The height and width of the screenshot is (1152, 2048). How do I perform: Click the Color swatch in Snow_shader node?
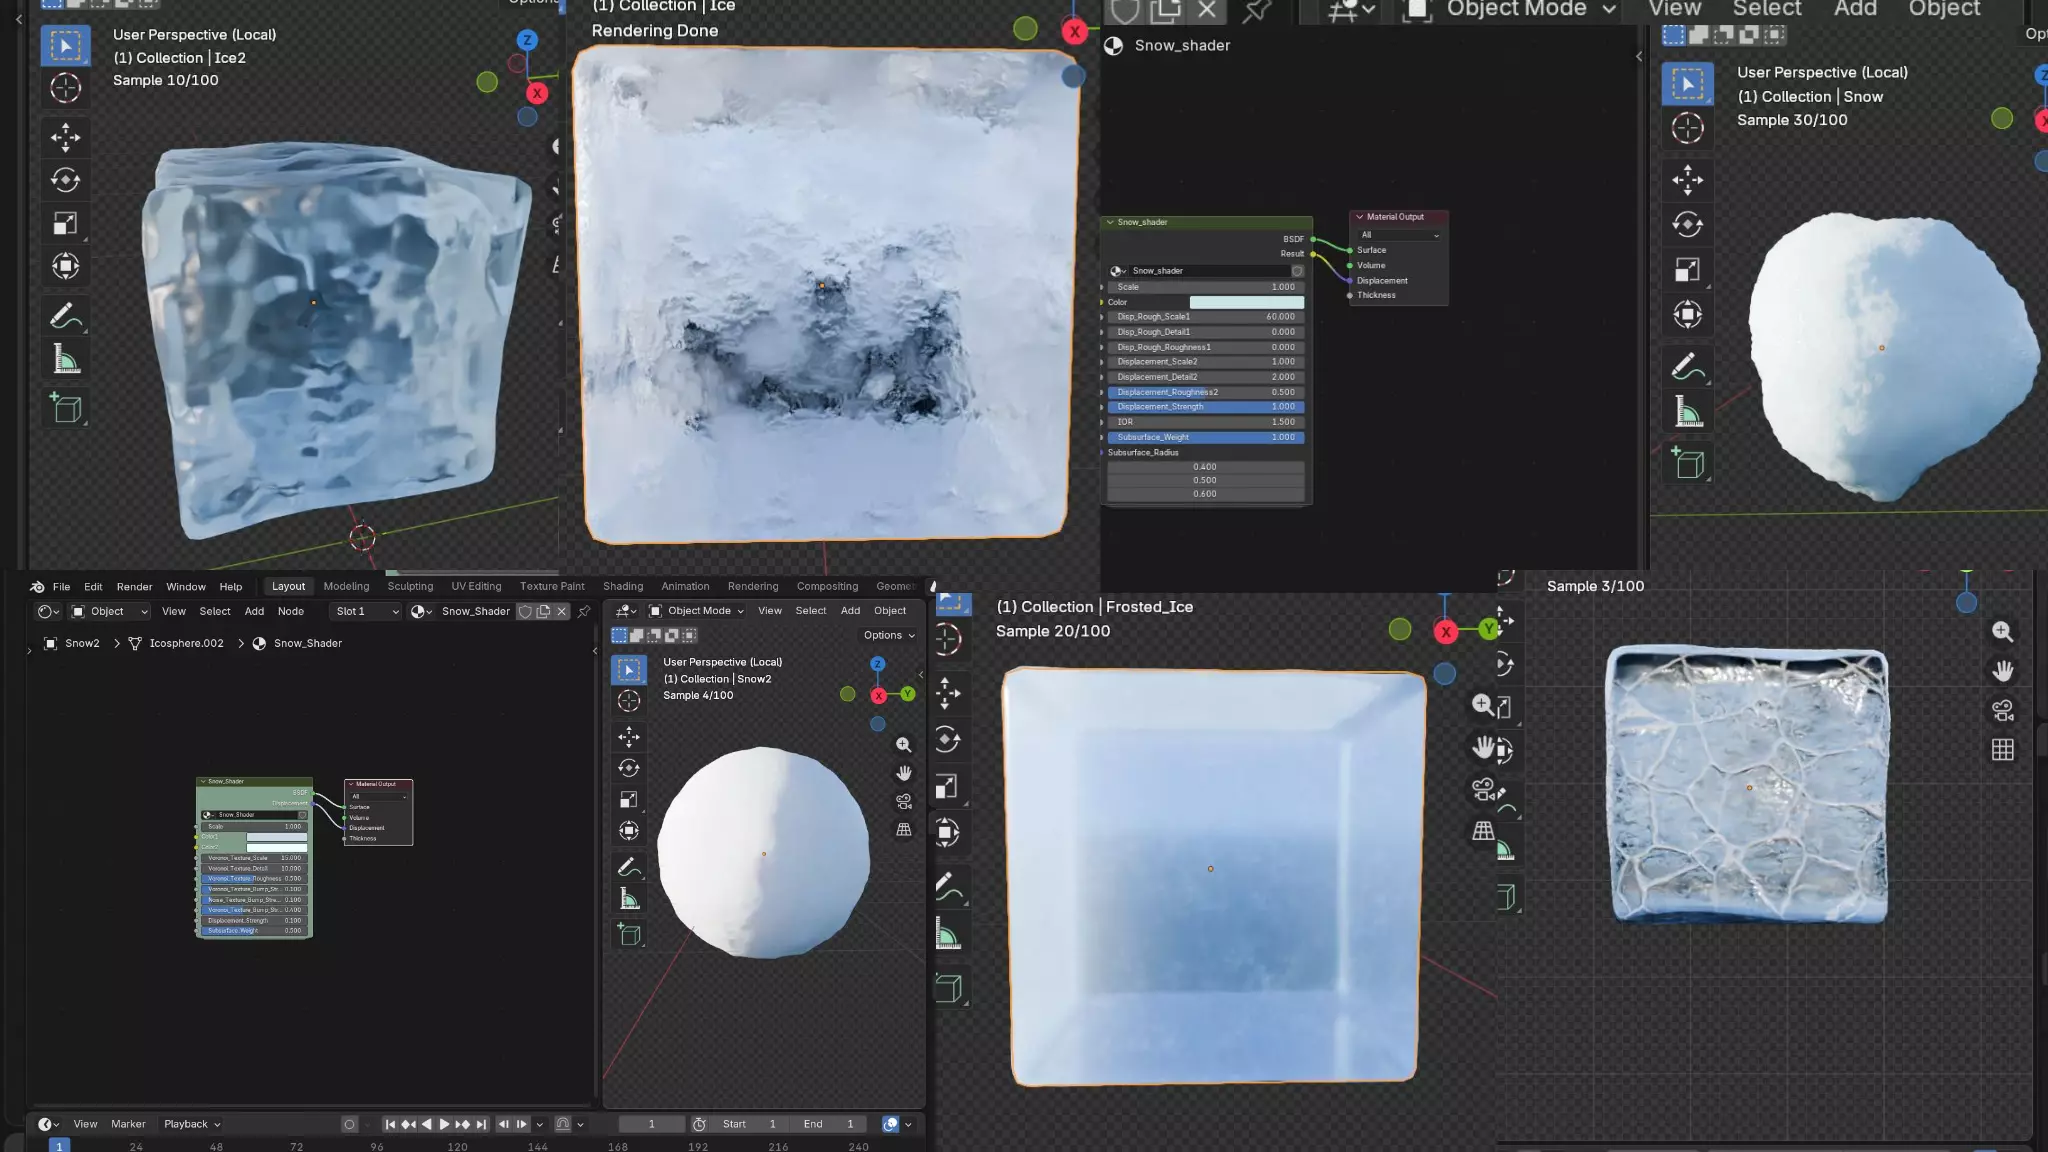[1246, 302]
